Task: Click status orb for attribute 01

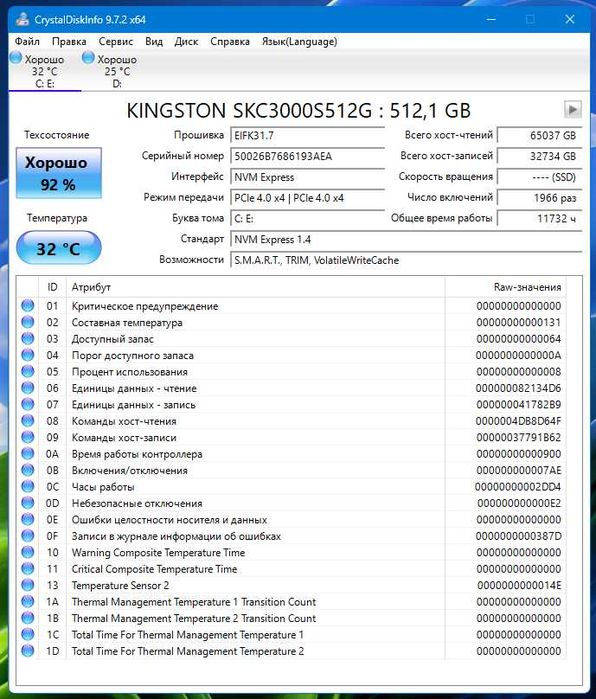Action: click(28, 306)
